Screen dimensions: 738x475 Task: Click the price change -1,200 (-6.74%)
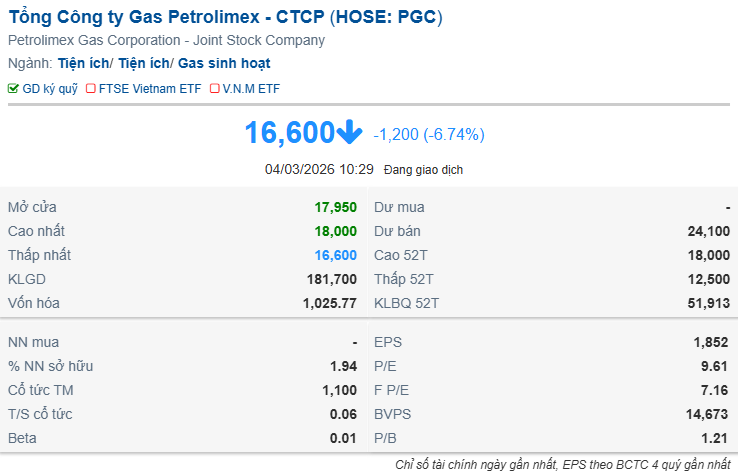coord(428,134)
